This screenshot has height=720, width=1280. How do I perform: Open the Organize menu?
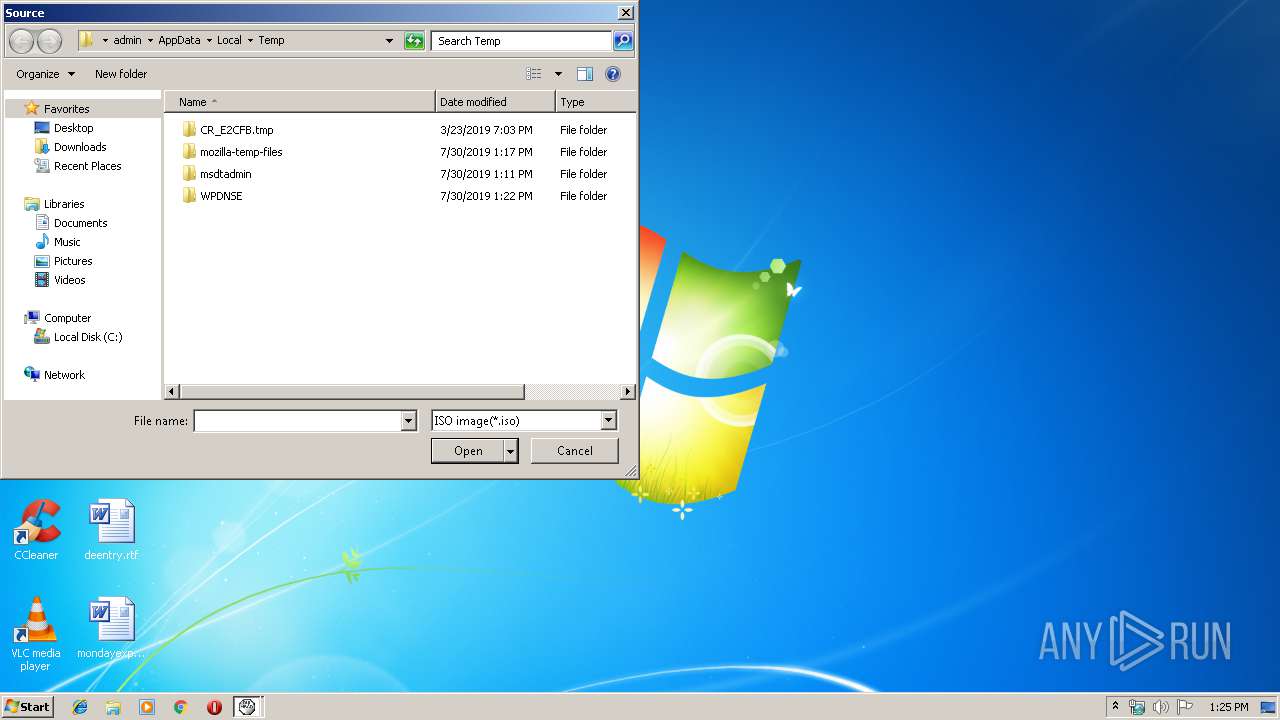(45, 74)
